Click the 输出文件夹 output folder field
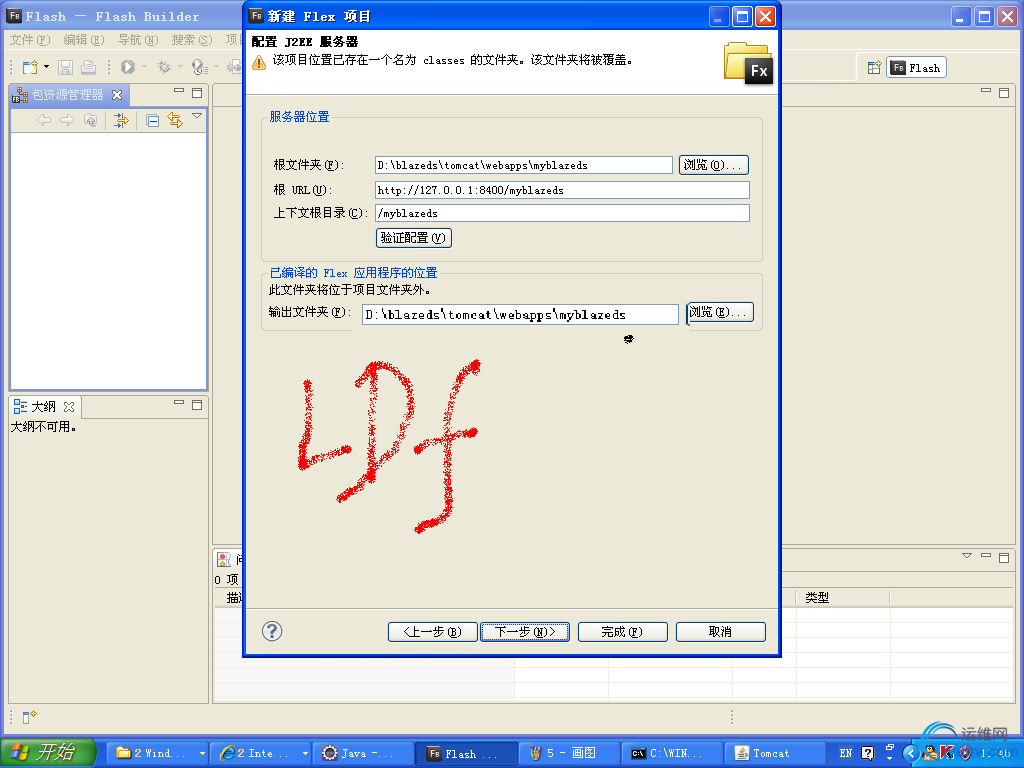Screen dimensions: 1024x768 click(x=520, y=315)
